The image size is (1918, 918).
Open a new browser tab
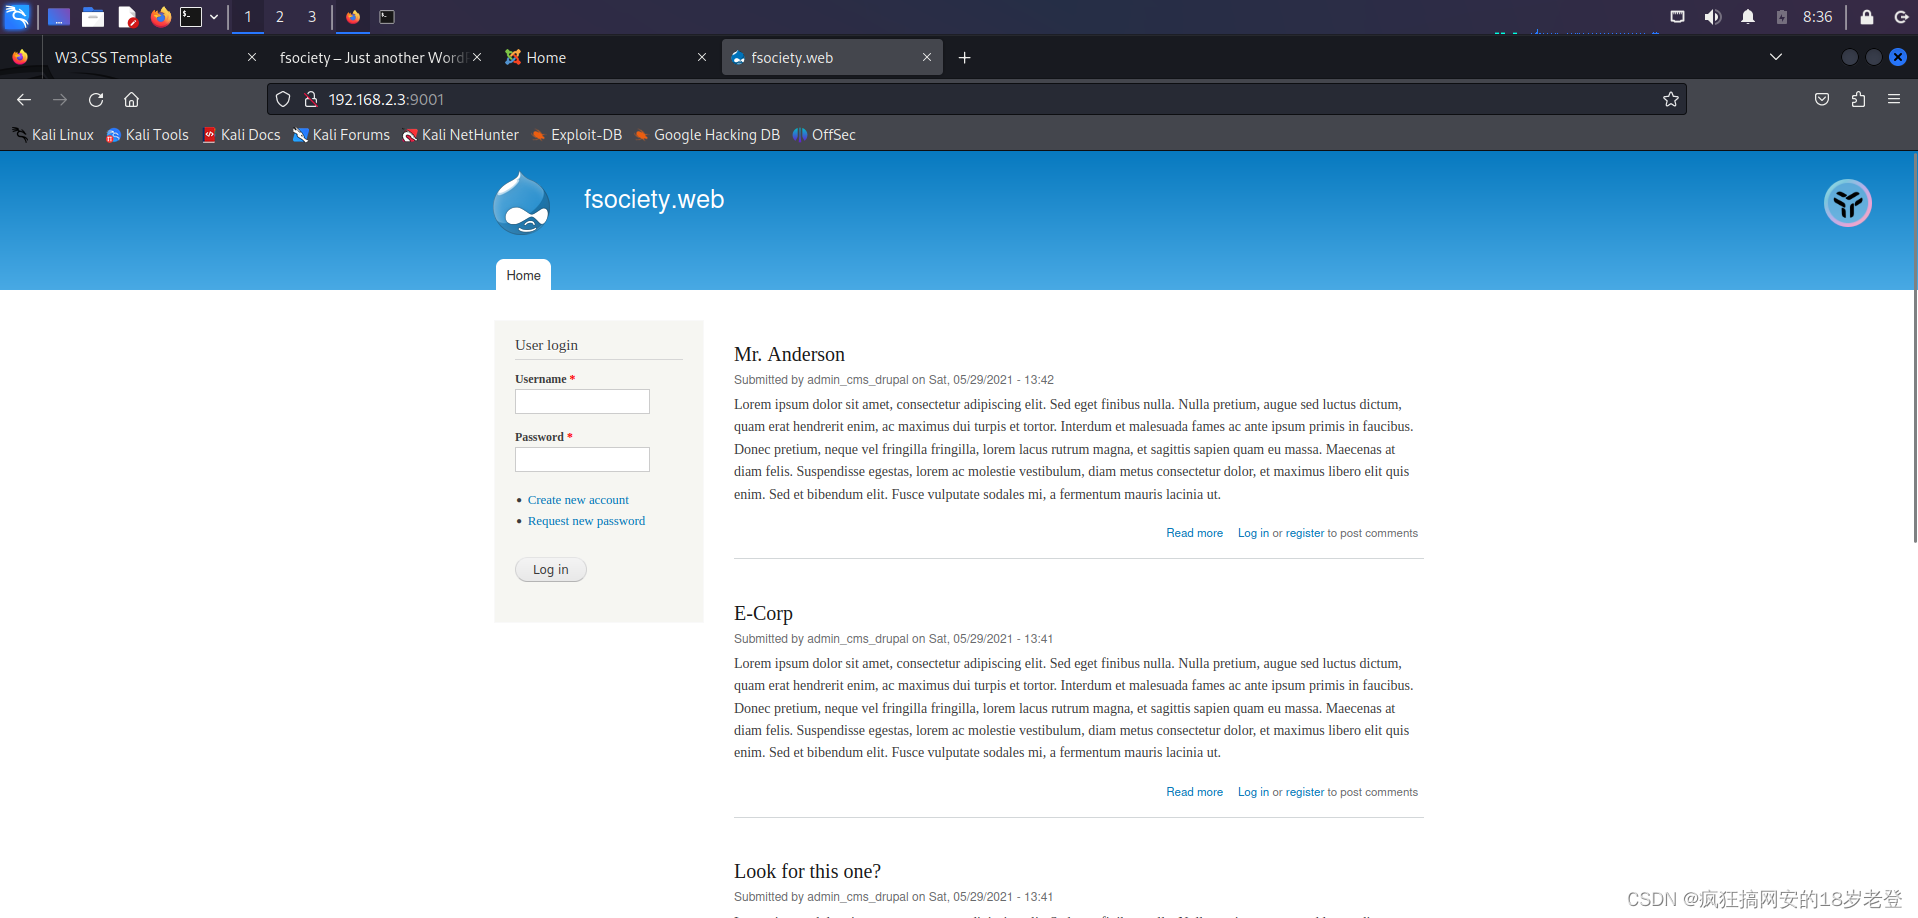(964, 58)
